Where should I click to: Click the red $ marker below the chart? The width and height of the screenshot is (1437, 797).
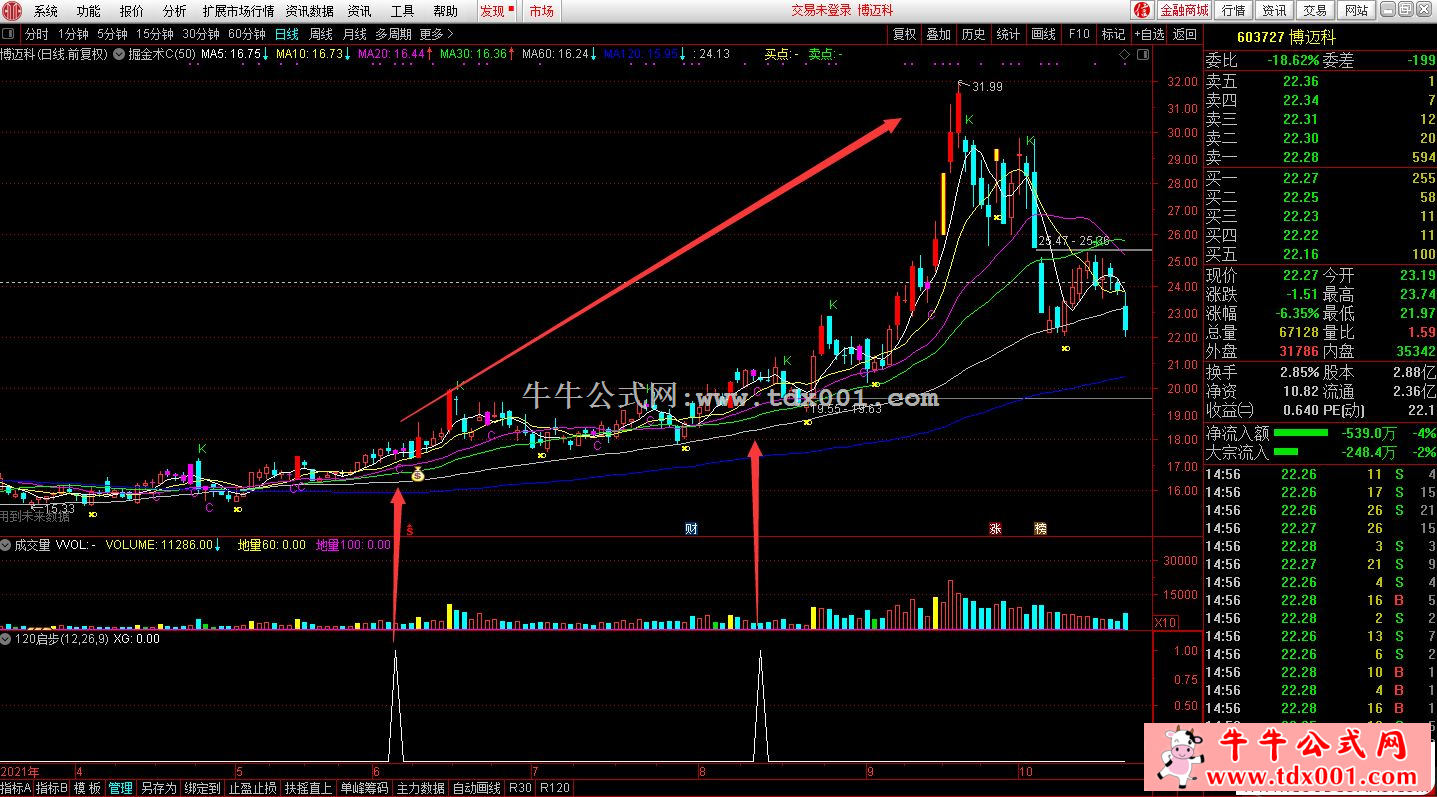408,529
